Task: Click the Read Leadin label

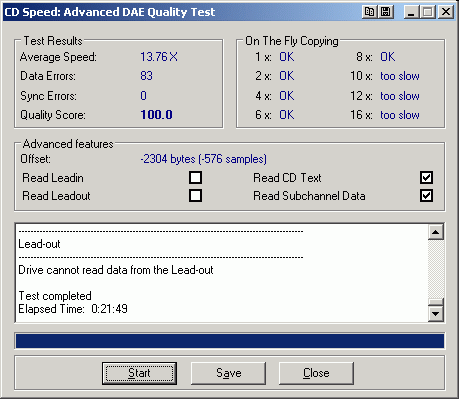Action: pos(53,178)
